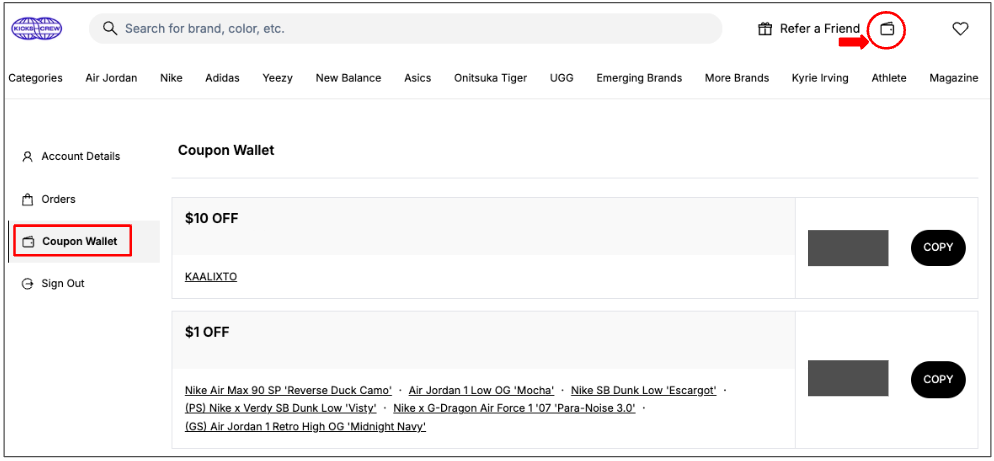This screenshot has height=461, width=994.
Task: Open Refer a Friend link
Action: pos(820,29)
